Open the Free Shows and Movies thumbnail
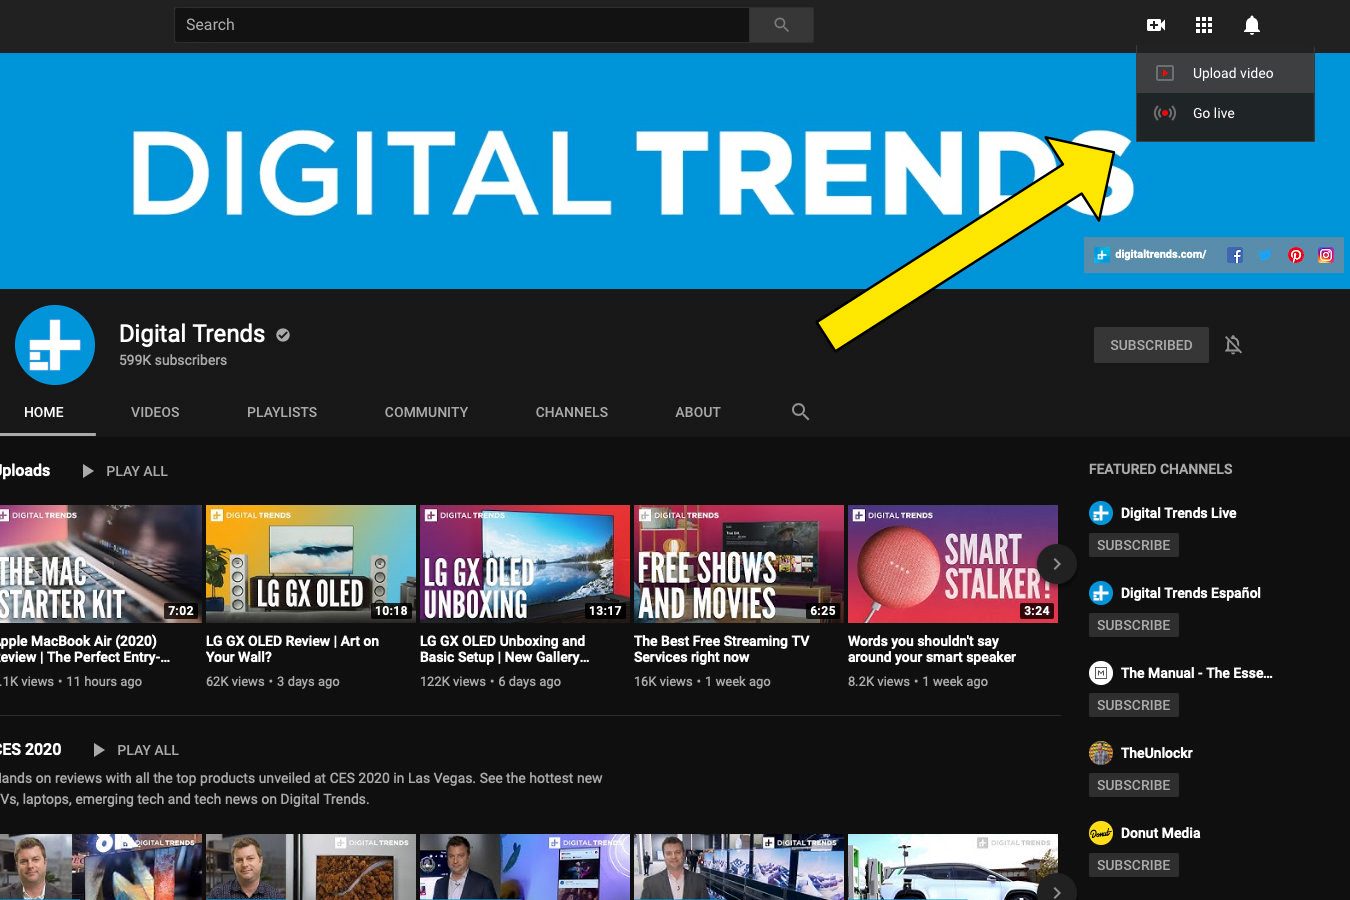Image resolution: width=1350 pixels, height=900 pixels. 739,564
